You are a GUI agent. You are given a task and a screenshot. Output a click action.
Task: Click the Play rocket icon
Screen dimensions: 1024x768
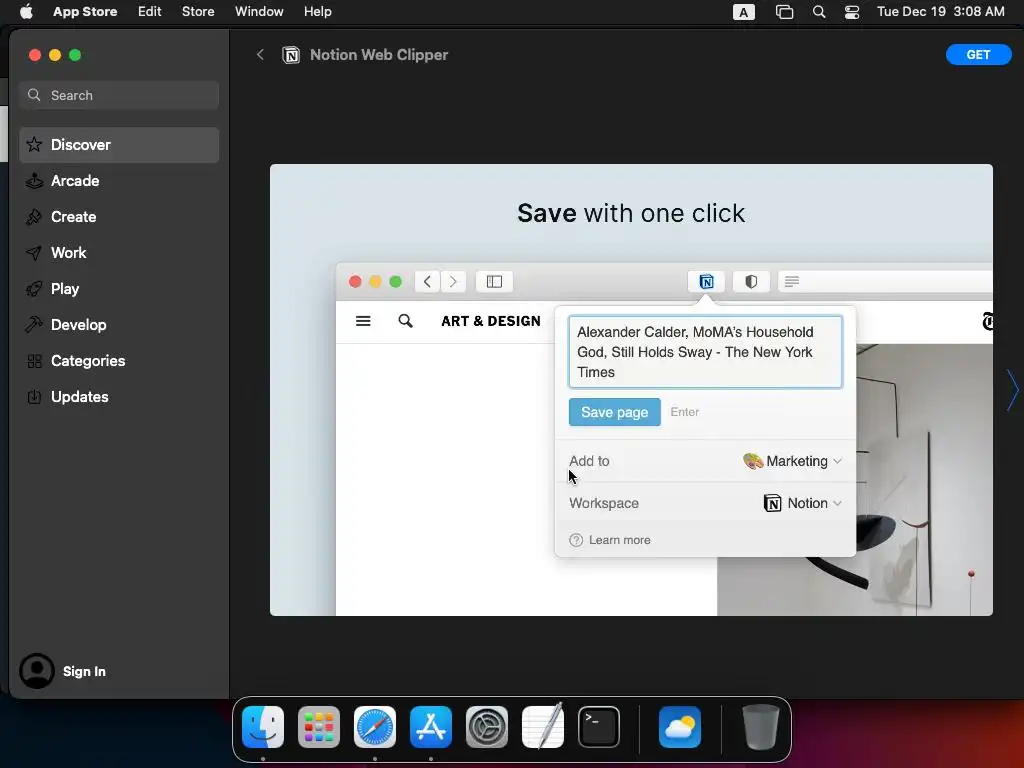[34, 289]
